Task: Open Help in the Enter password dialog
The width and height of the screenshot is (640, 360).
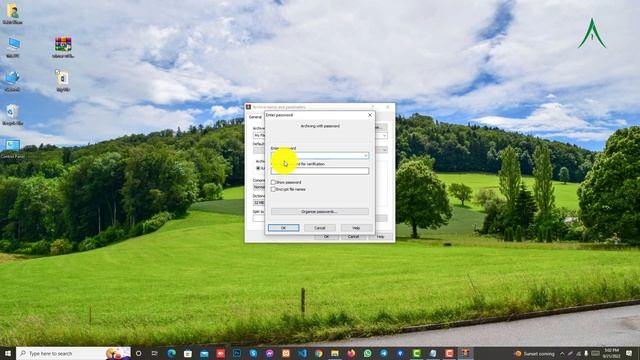Action: click(356, 228)
